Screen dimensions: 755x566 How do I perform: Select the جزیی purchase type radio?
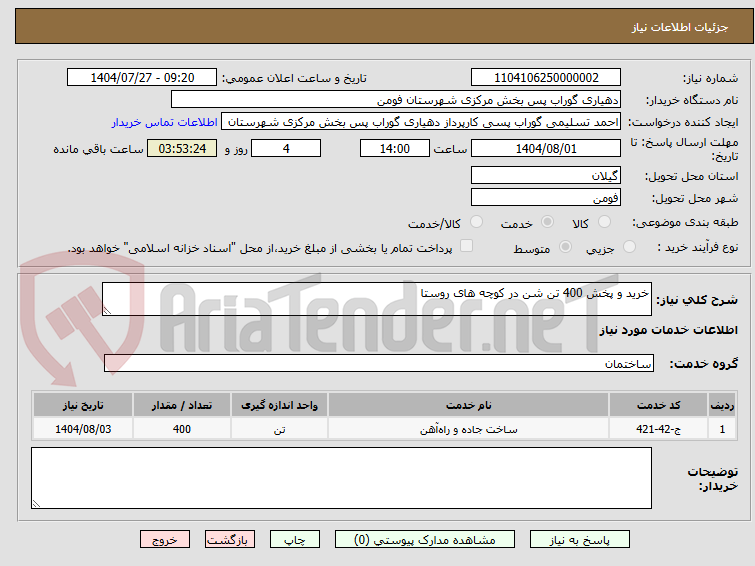(629, 247)
